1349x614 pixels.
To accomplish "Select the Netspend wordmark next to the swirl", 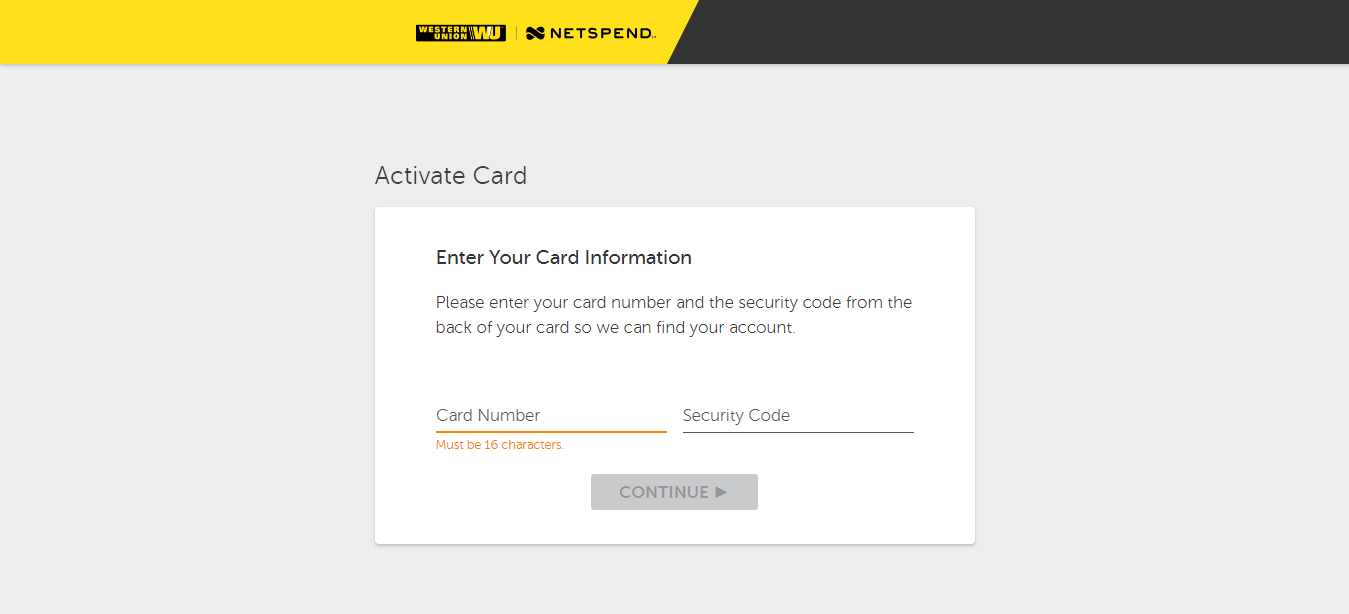I will (x=600, y=31).
